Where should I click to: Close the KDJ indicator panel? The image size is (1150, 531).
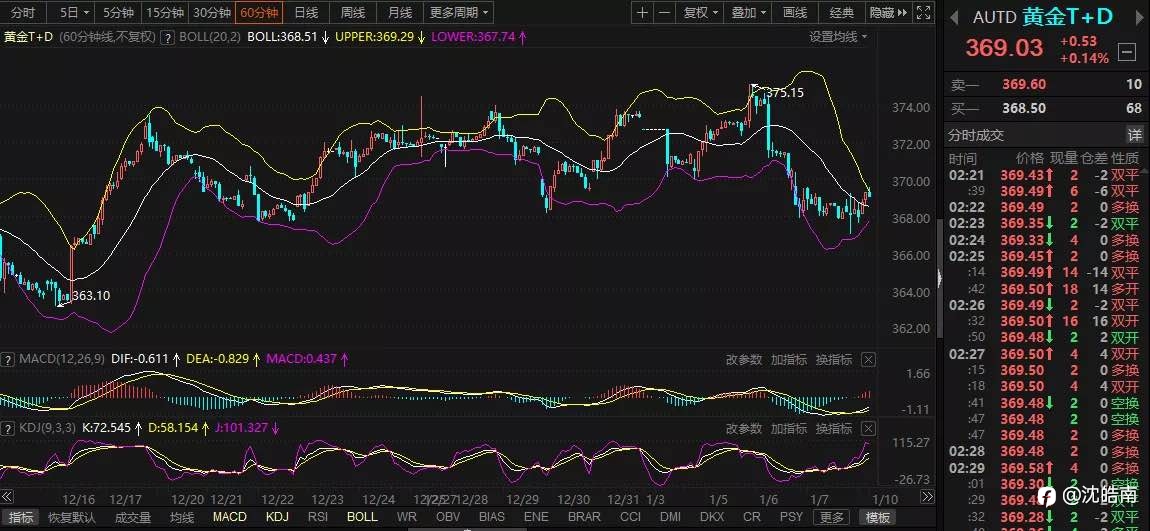pos(868,428)
